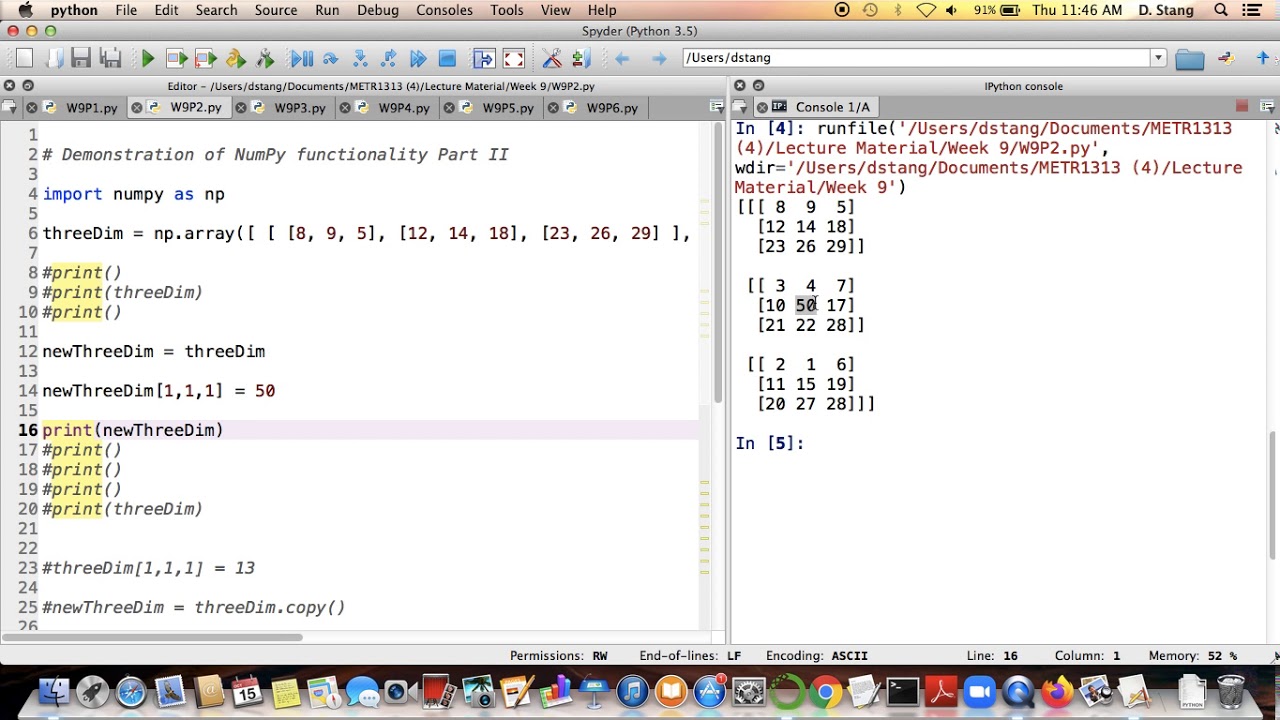The height and width of the screenshot is (720, 1280).
Task: Open the Debug menu
Action: click(x=378, y=10)
